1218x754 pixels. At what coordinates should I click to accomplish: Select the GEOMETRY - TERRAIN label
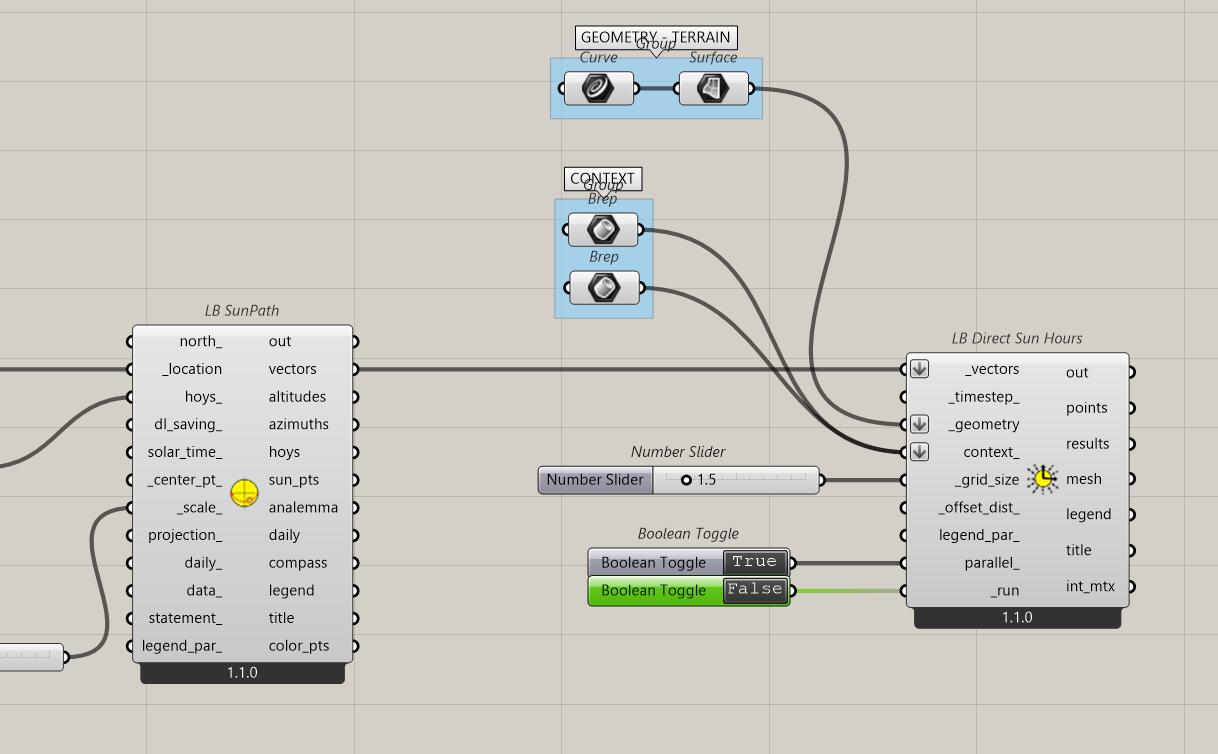click(x=657, y=38)
